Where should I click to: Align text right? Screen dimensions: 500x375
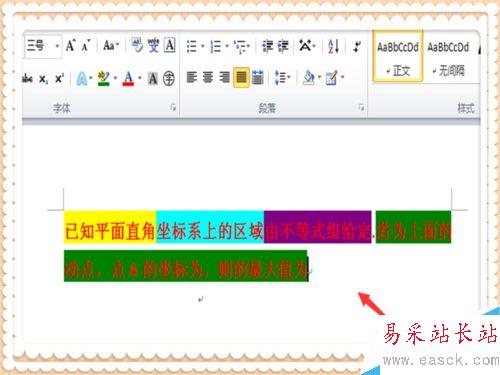(224, 77)
